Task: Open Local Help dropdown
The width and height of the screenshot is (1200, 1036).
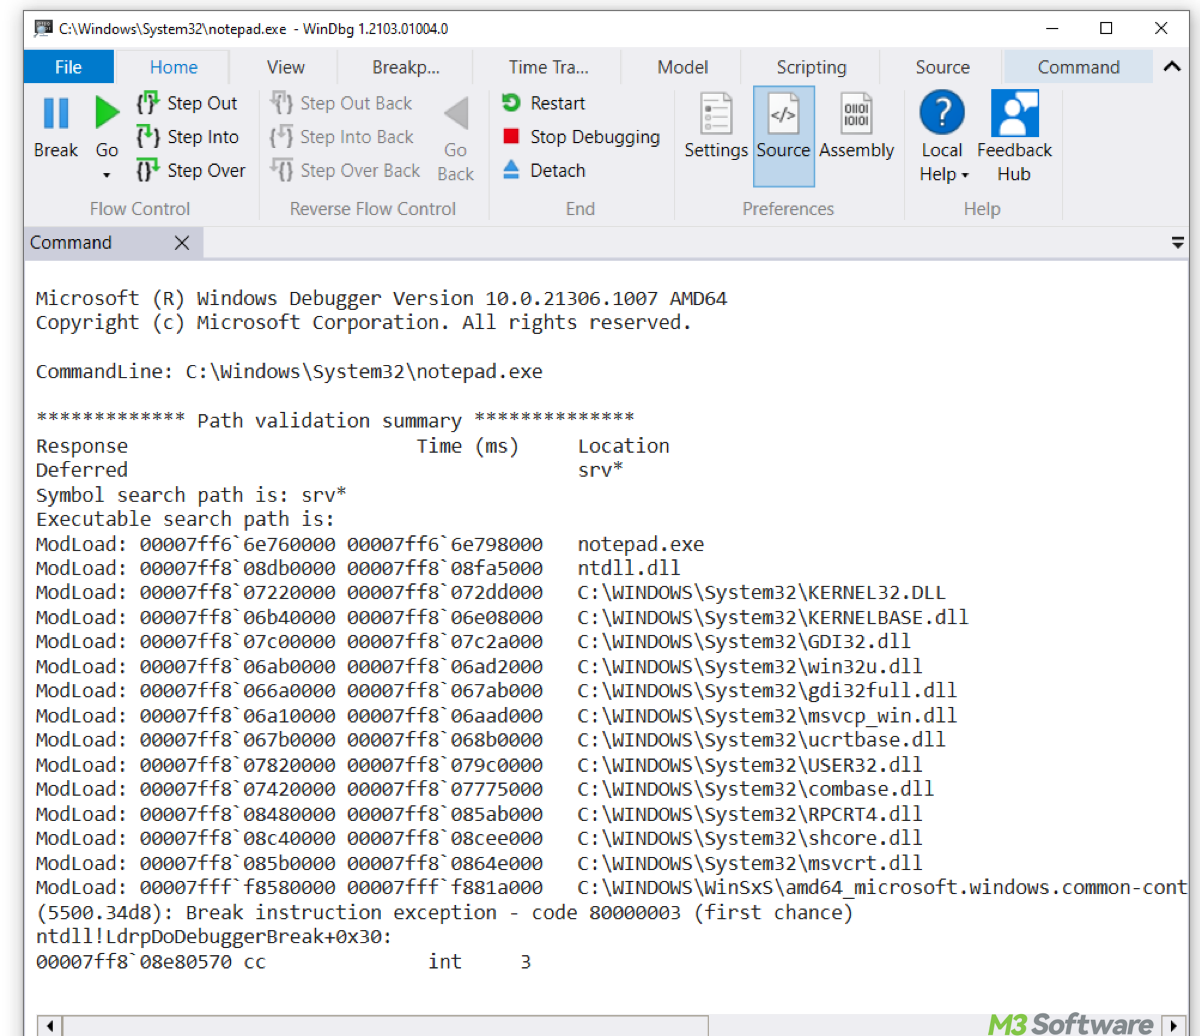Action: click(943, 136)
